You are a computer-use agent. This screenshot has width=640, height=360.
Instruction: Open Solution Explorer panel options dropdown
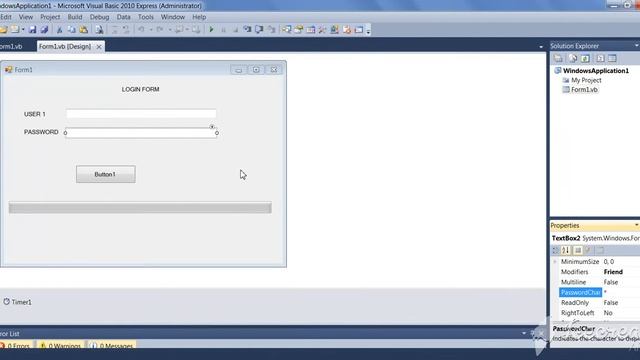(636, 46)
